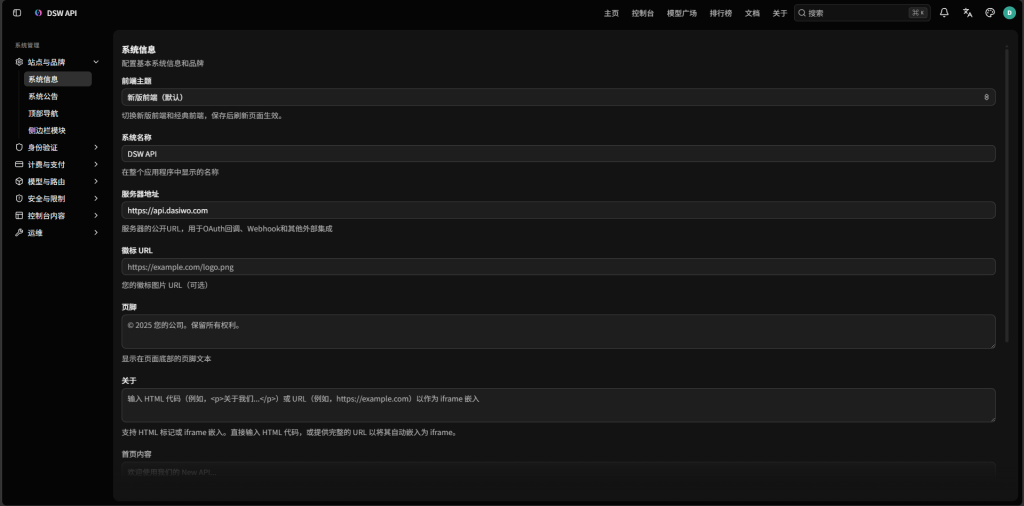The height and width of the screenshot is (506, 1024).
Task: Open 排行榜 in top navigation
Action: pos(721,13)
